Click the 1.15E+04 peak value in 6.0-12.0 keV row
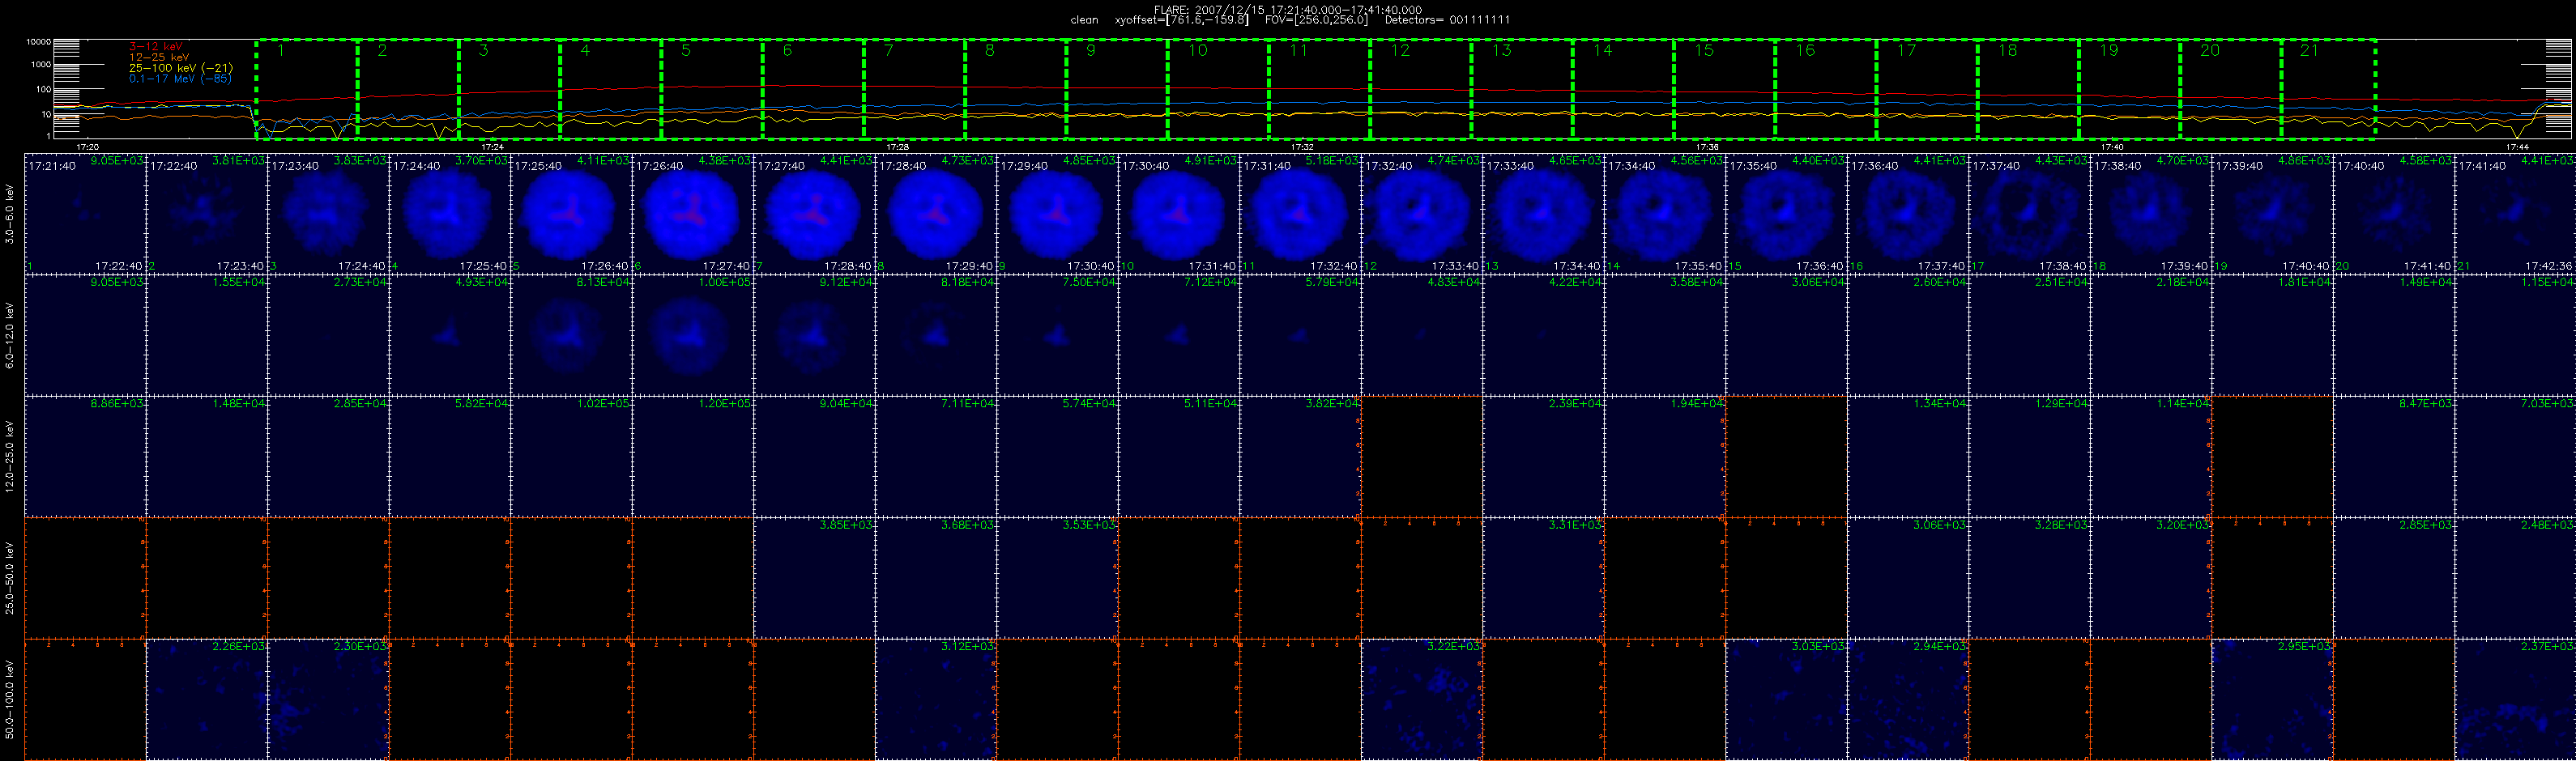The height and width of the screenshot is (761, 2576). [2548, 282]
